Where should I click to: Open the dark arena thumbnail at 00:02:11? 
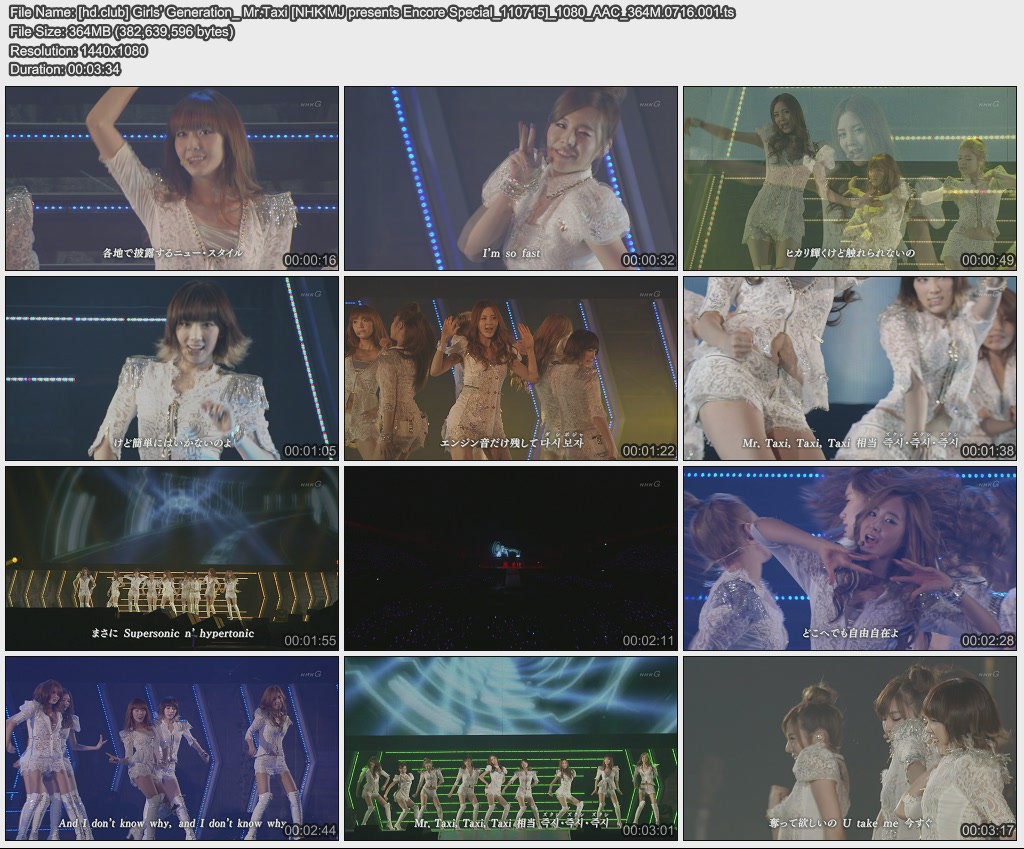(x=511, y=558)
